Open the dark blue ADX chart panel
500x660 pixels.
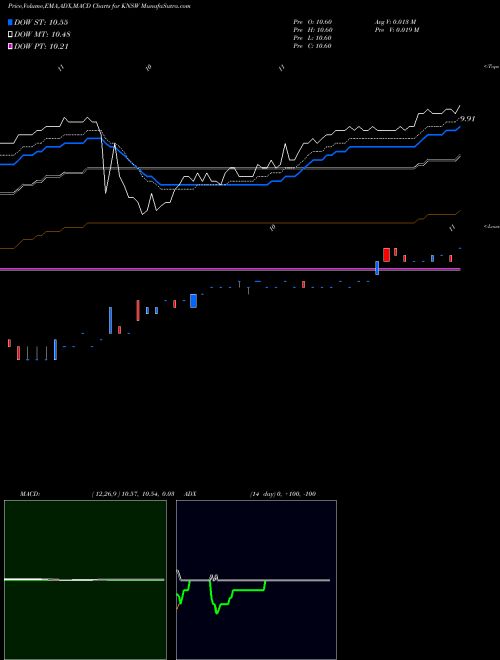pos(256,580)
